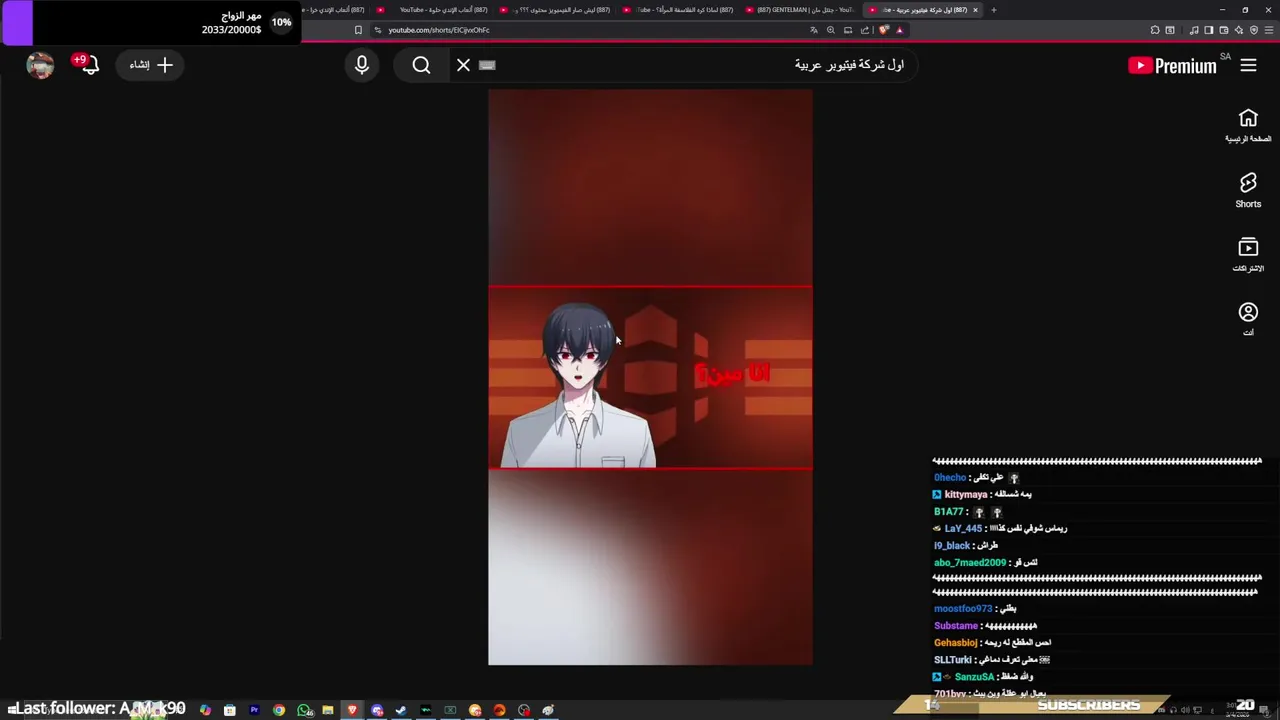1280x720 pixels.
Task: Open Adobe Premiere Pro from taskbar
Action: (254, 710)
